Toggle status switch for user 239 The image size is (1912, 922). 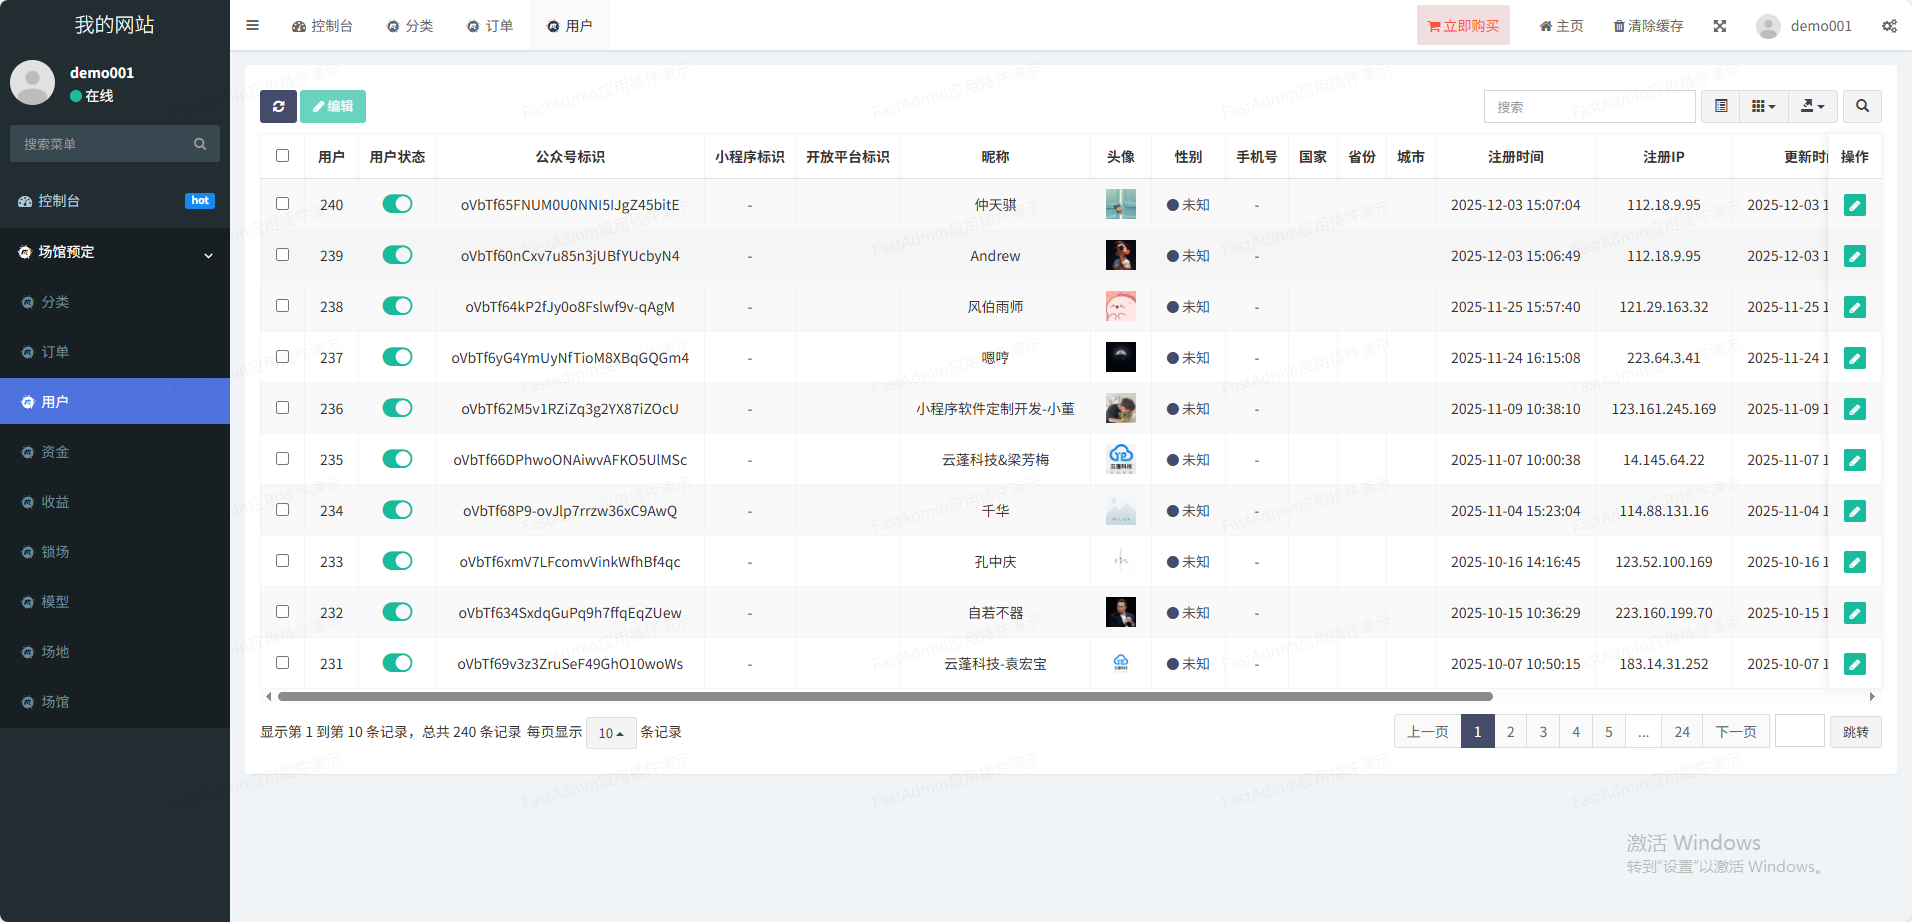coord(397,255)
